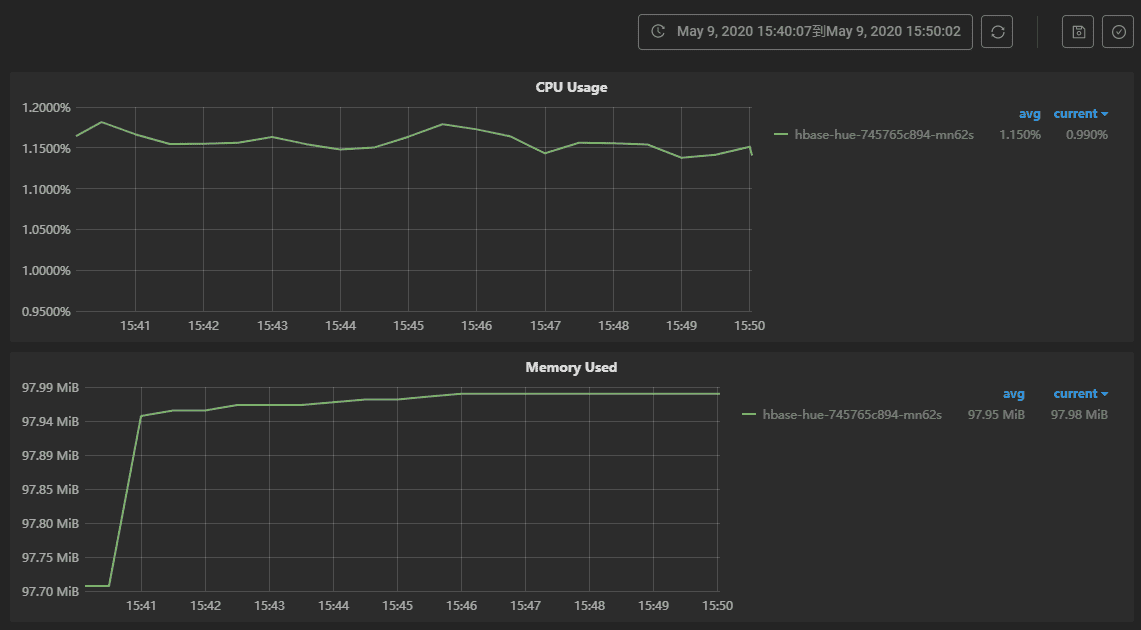1141x630 pixels.
Task: Click the 1.150% avg value in CPU legend
Action: click(1020, 134)
